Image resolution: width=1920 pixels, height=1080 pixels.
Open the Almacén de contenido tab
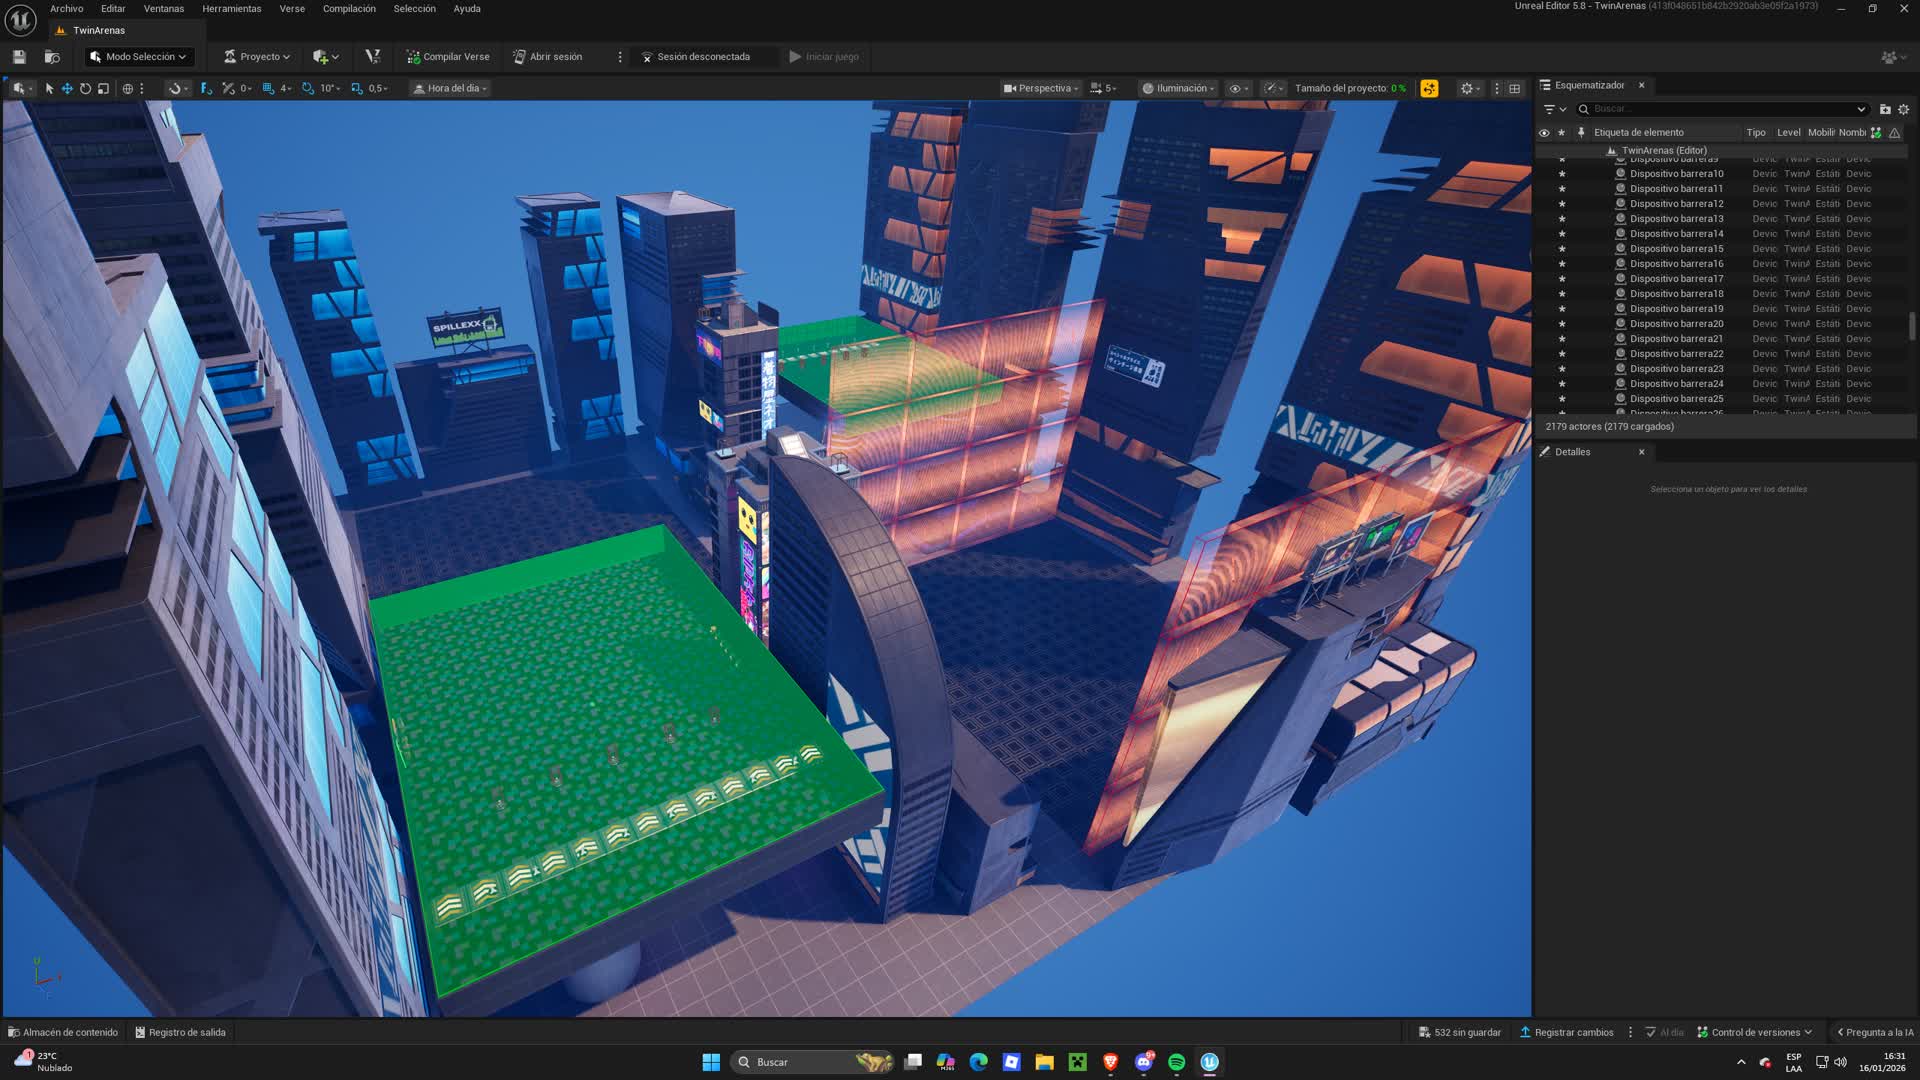pos(63,1032)
